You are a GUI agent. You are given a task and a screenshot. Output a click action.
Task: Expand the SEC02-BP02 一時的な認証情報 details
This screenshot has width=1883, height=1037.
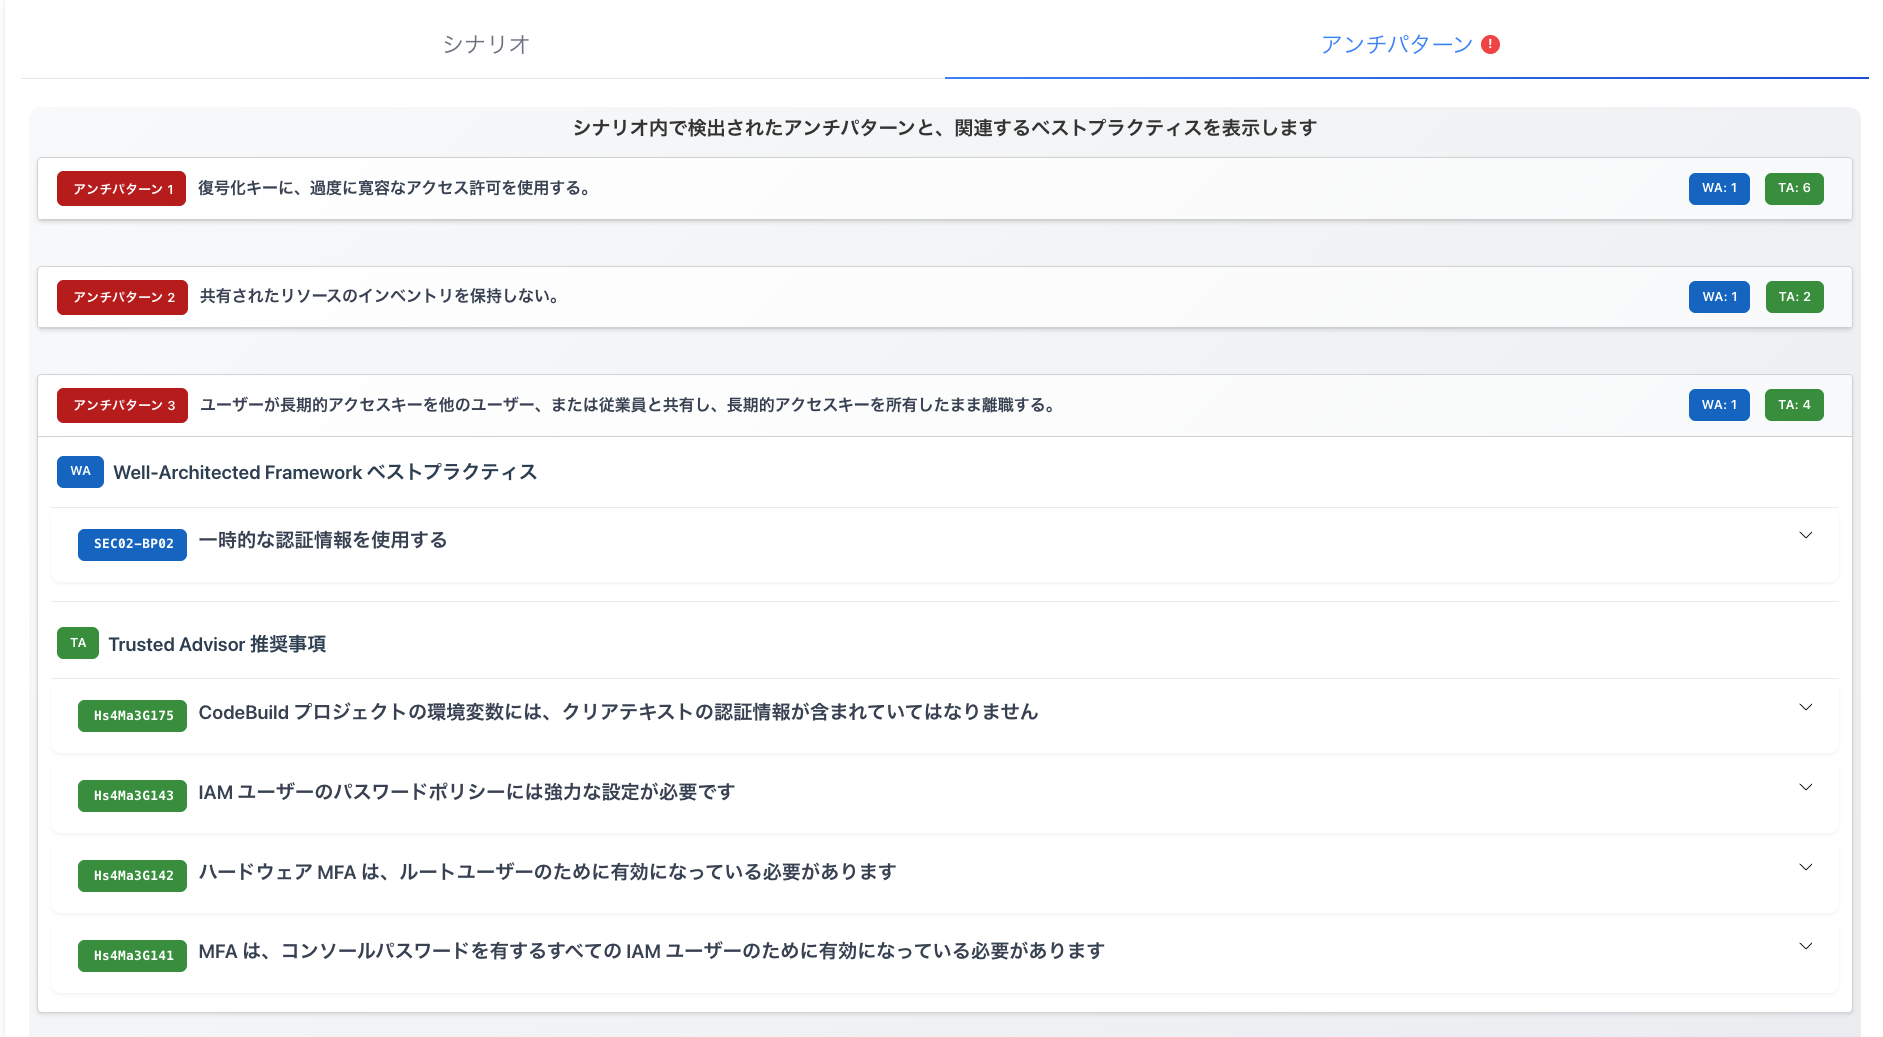click(x=1805, y=535)
